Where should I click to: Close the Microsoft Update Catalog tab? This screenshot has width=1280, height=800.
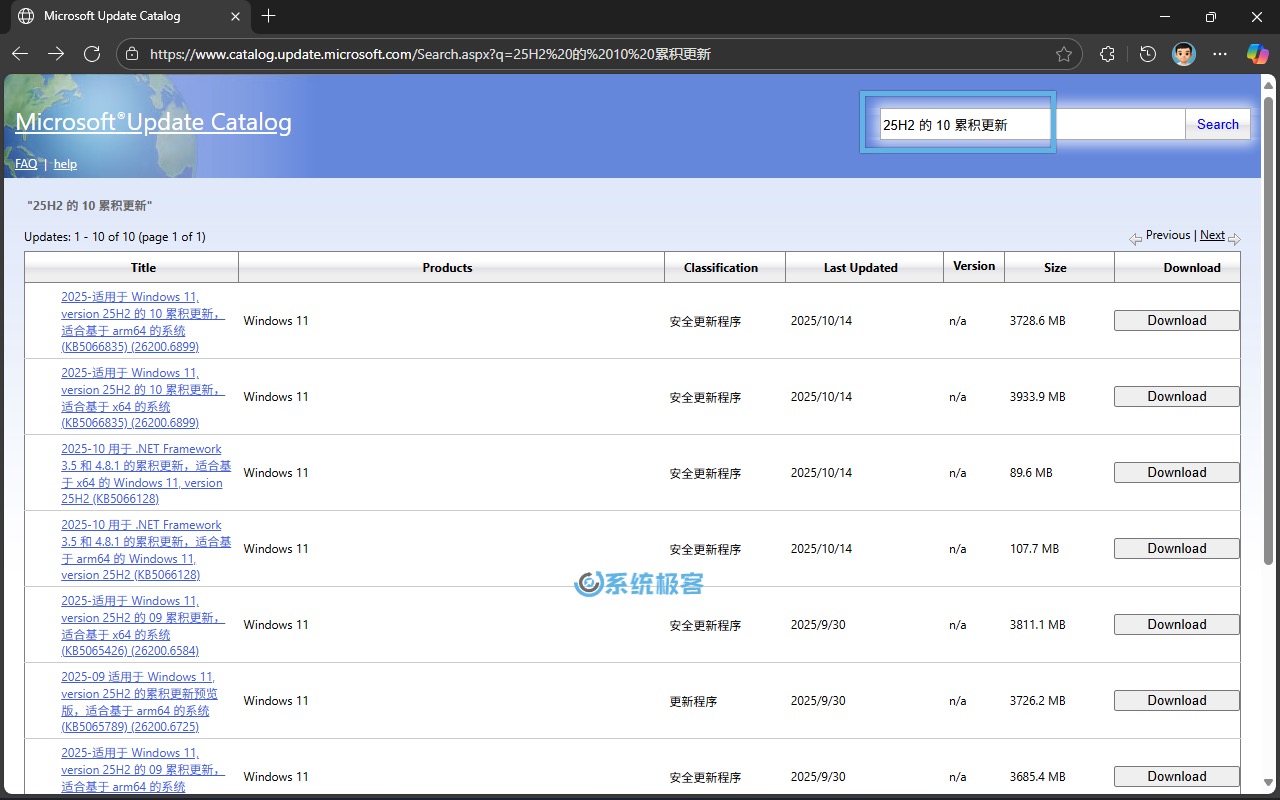(236, 16)
